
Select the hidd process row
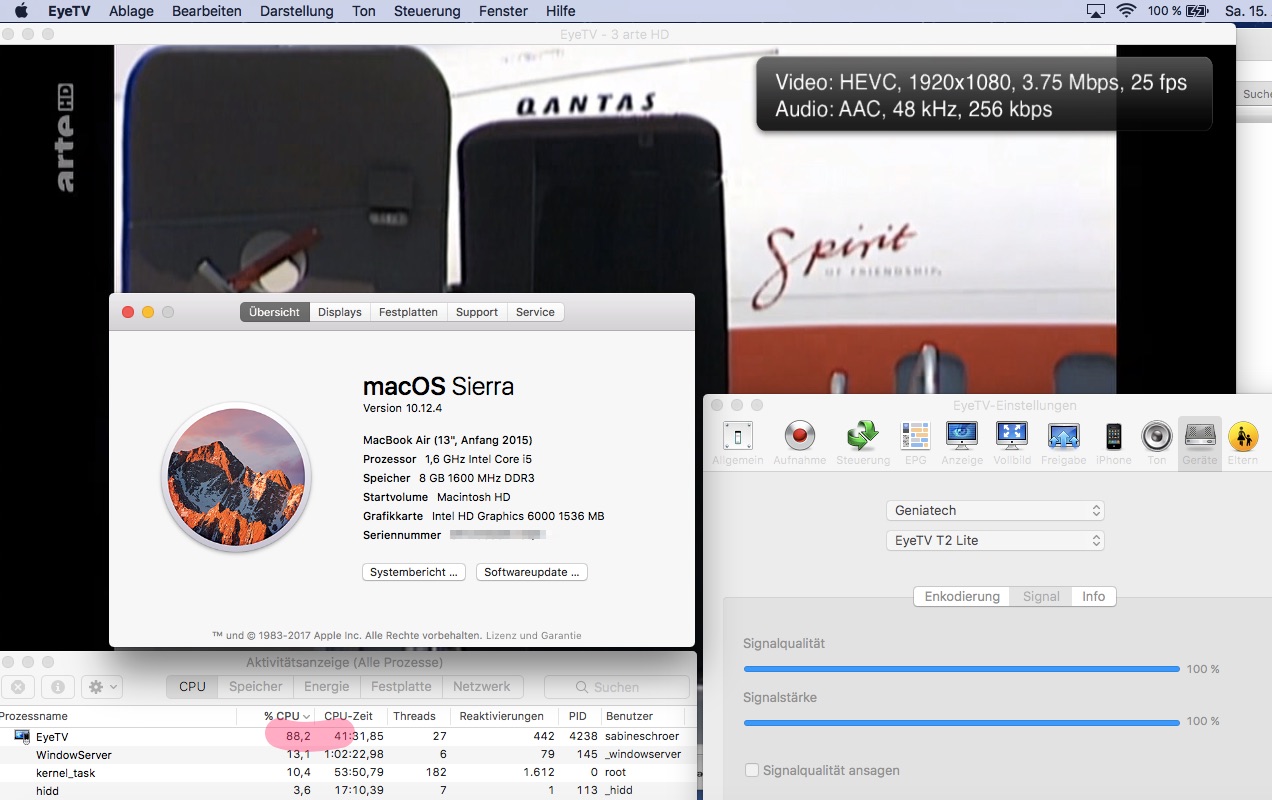347,791
